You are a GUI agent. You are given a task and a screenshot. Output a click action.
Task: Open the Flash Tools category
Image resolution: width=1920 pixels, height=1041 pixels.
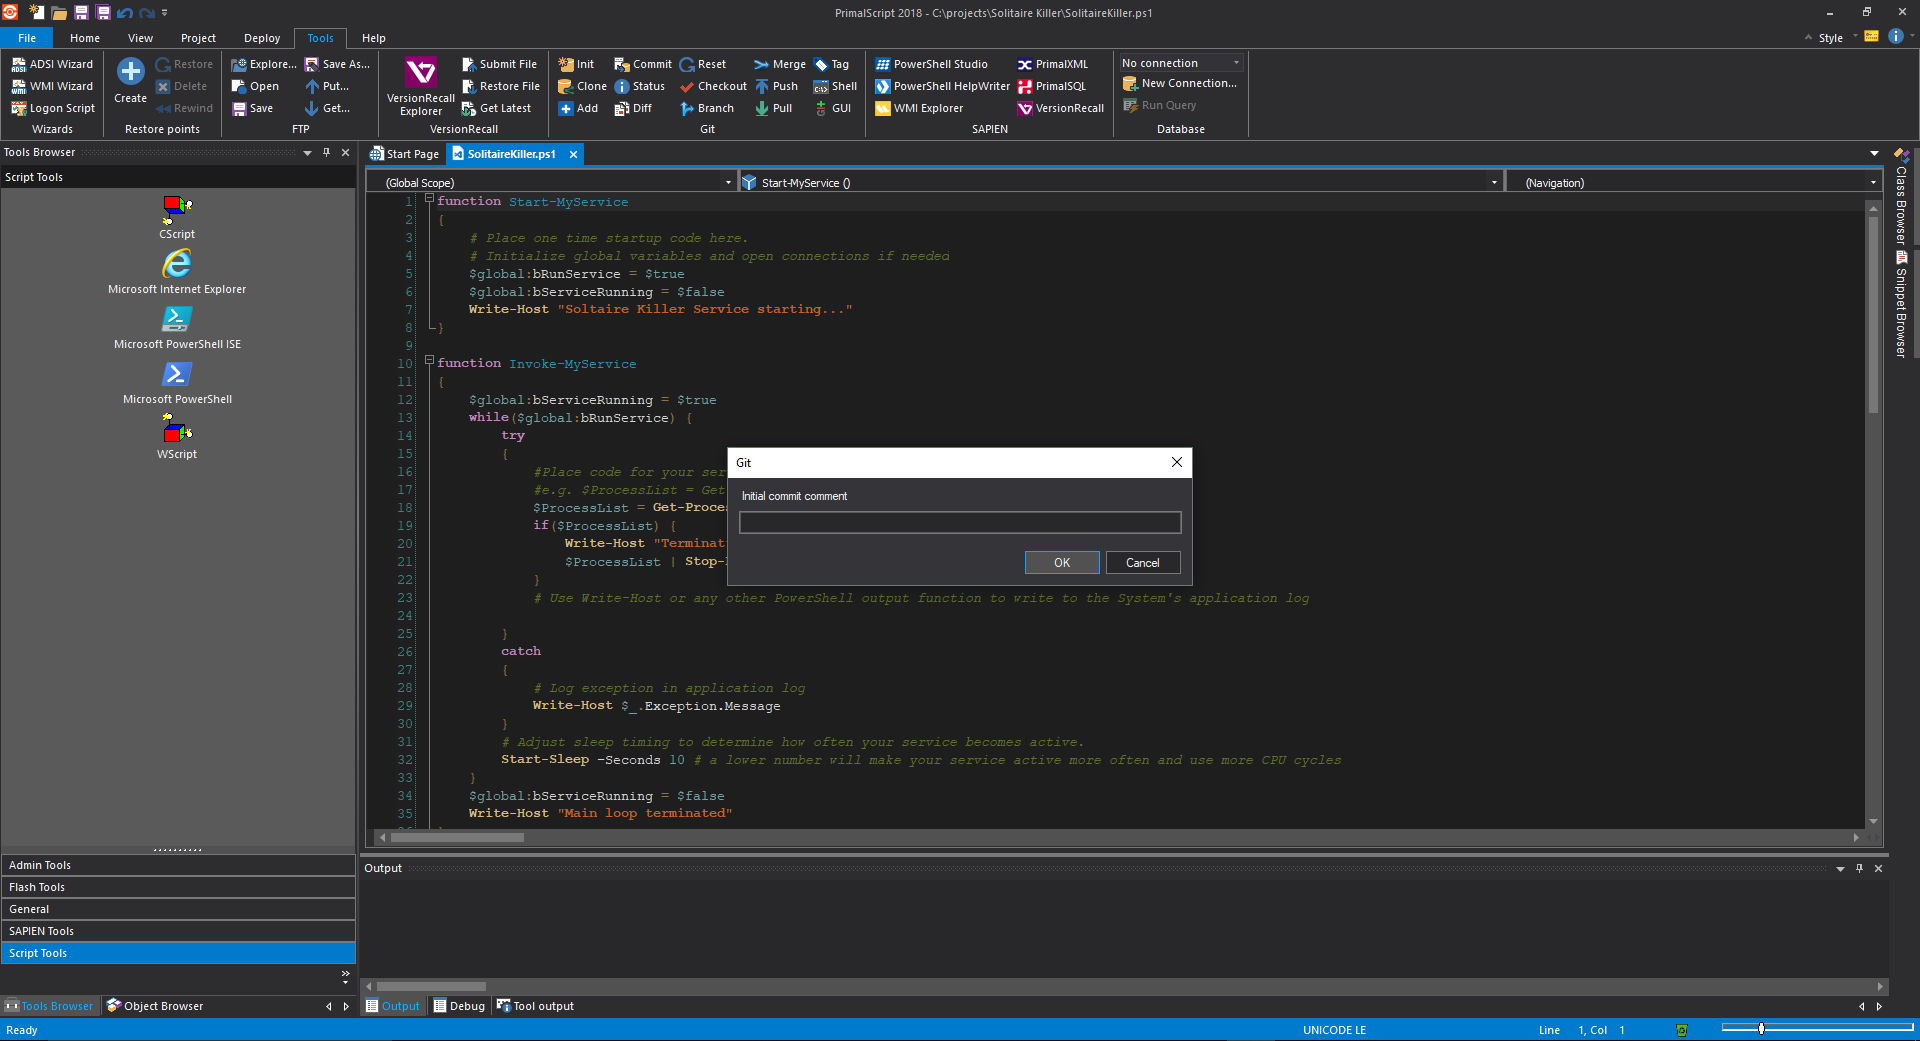pos(178,887)
